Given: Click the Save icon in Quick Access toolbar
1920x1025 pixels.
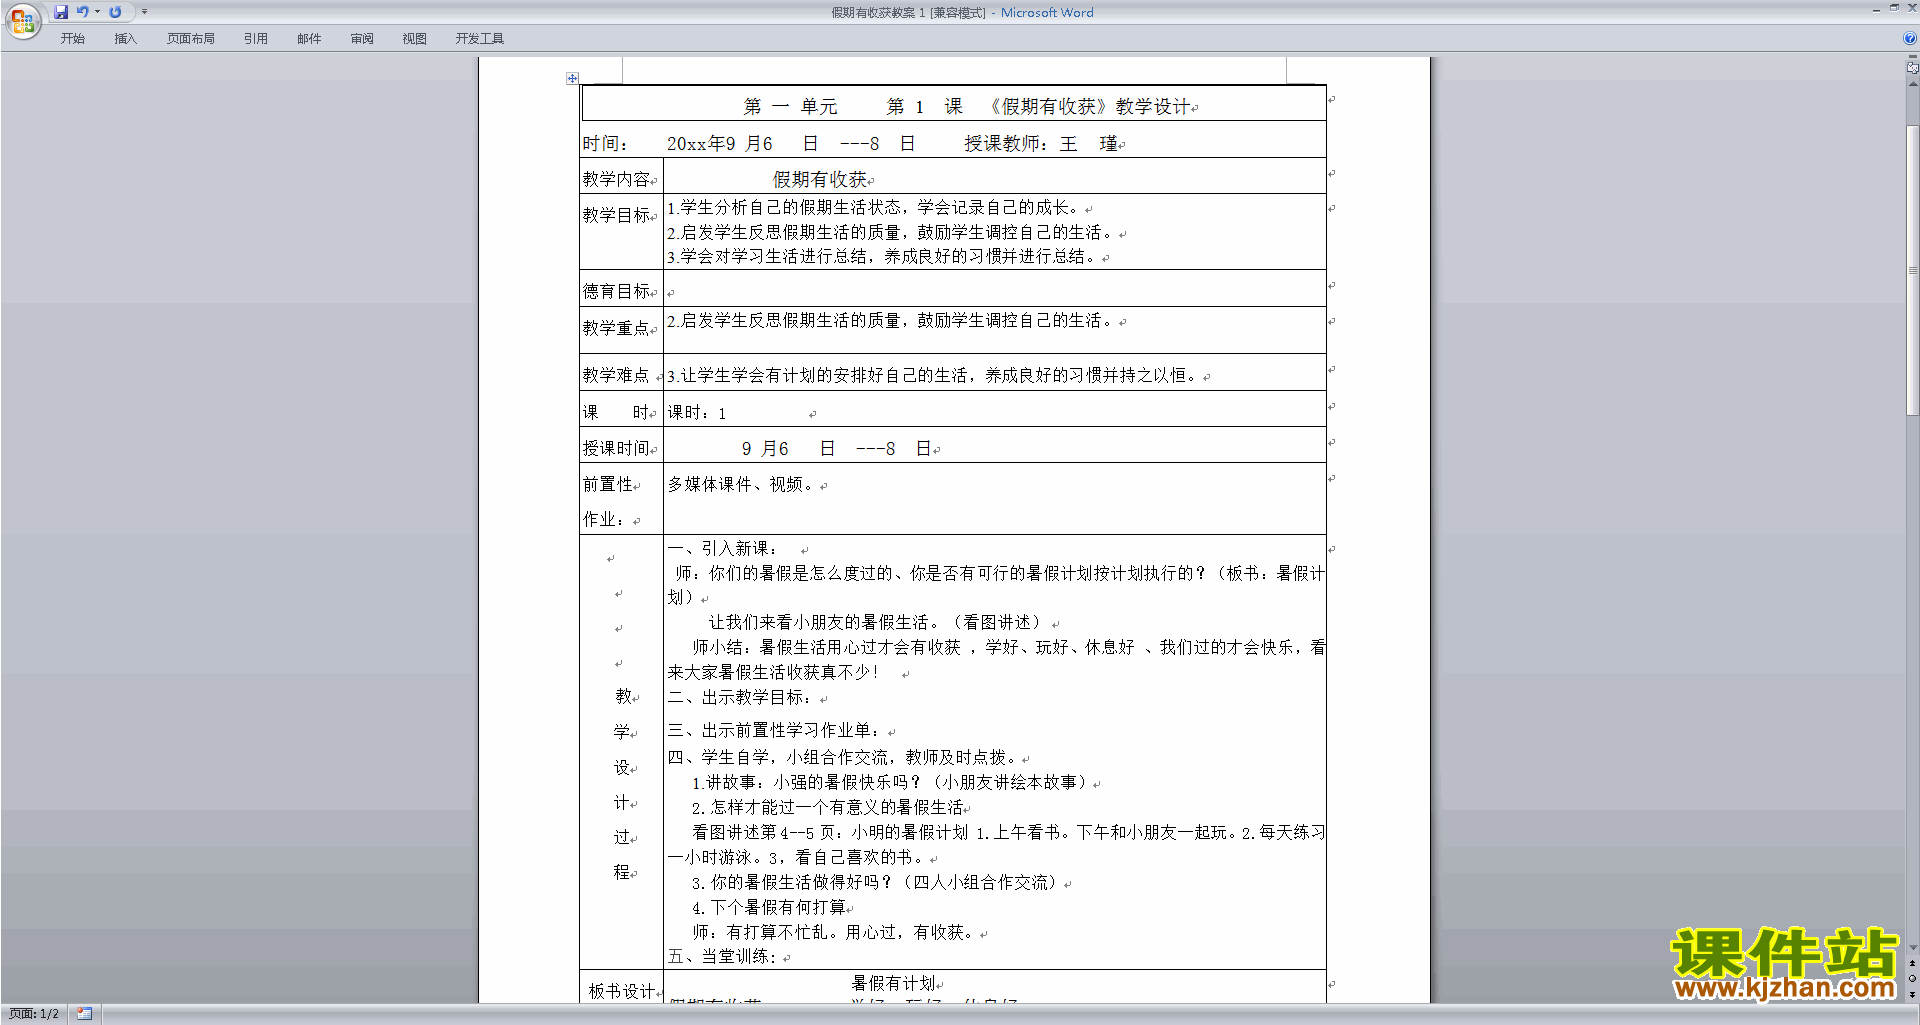Looking at the screenshot, I should 61,12.
